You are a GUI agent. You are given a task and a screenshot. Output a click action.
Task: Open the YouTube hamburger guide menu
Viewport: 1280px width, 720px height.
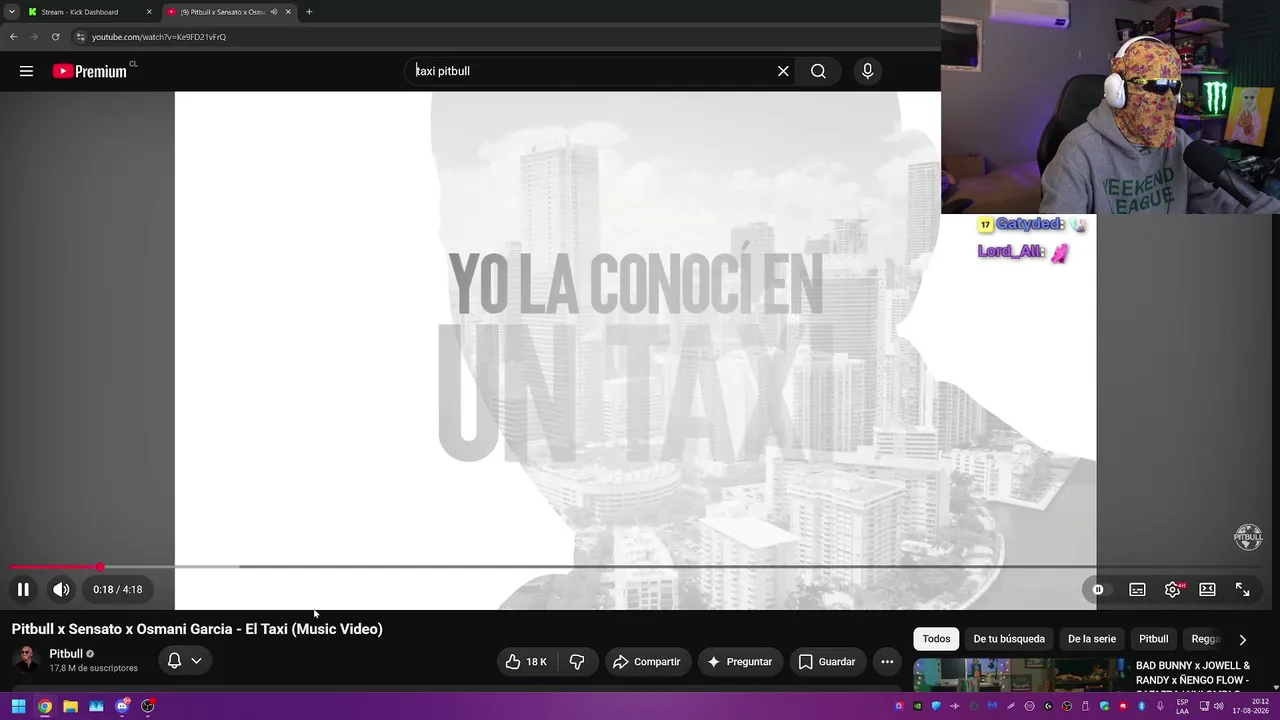coord(26,71)
